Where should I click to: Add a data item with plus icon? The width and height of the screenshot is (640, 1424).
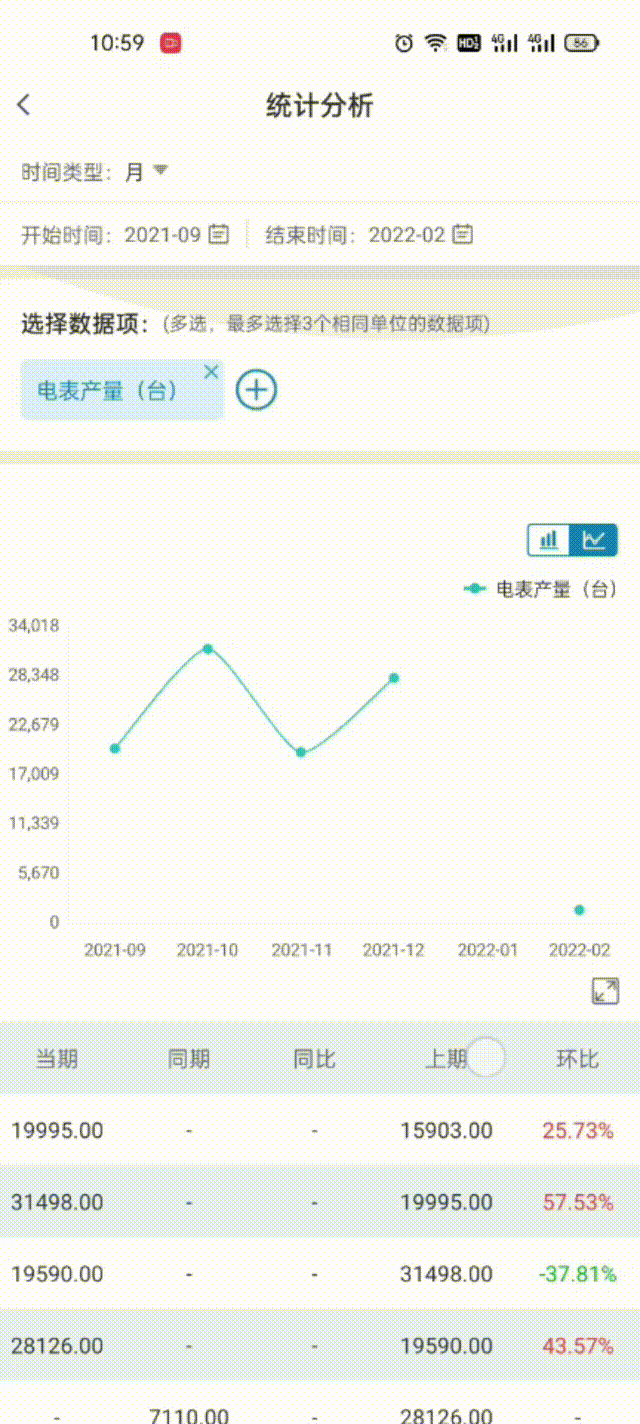256,390
